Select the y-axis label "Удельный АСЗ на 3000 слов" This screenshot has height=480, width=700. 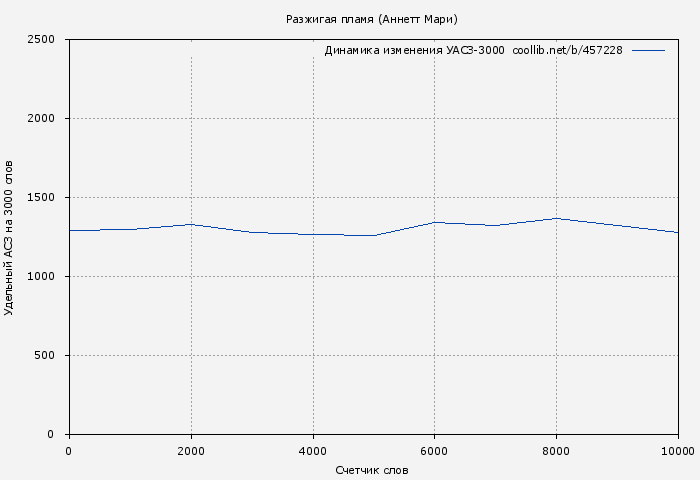click(9, 237)
